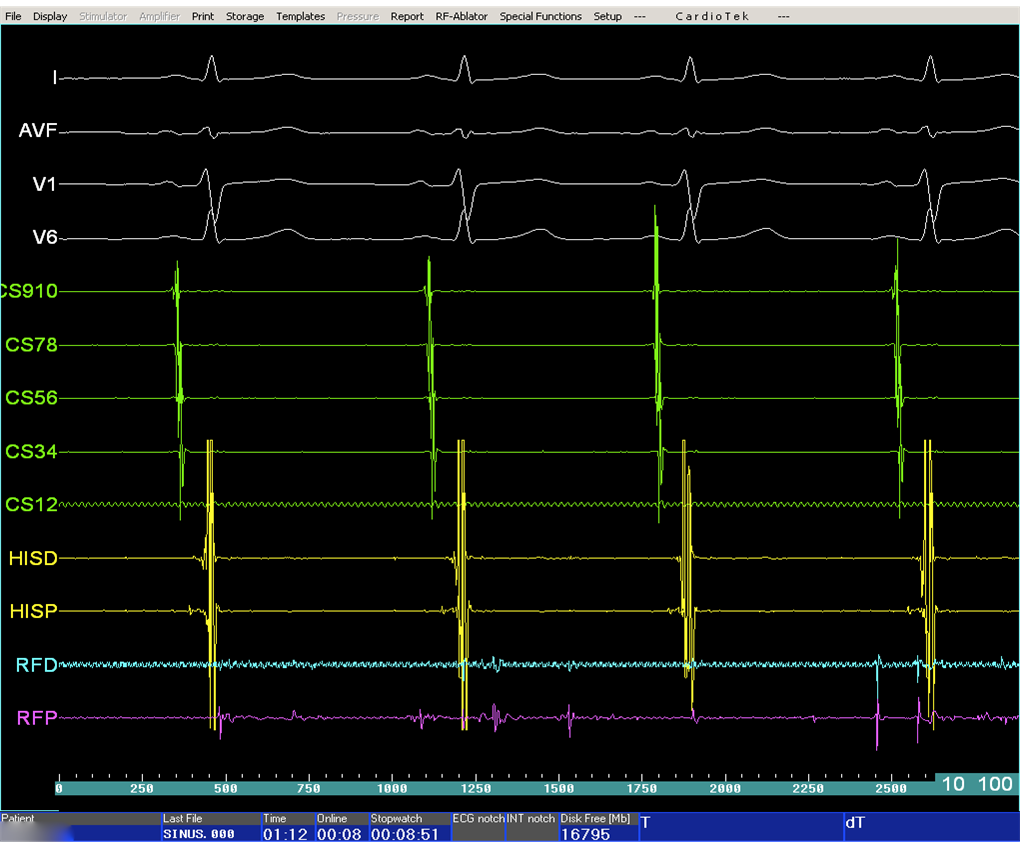Select the lead I channel label
1020x844 pixels.
pyautogui.click(x=55, y=78)
